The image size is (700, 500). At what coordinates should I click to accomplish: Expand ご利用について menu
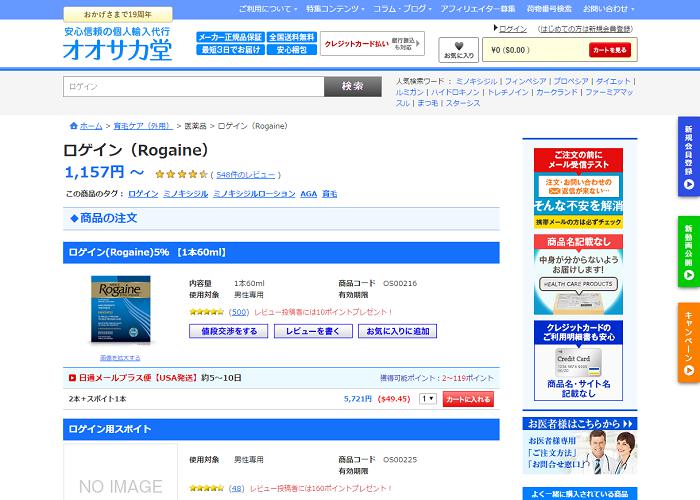click(x=268, y=8)
